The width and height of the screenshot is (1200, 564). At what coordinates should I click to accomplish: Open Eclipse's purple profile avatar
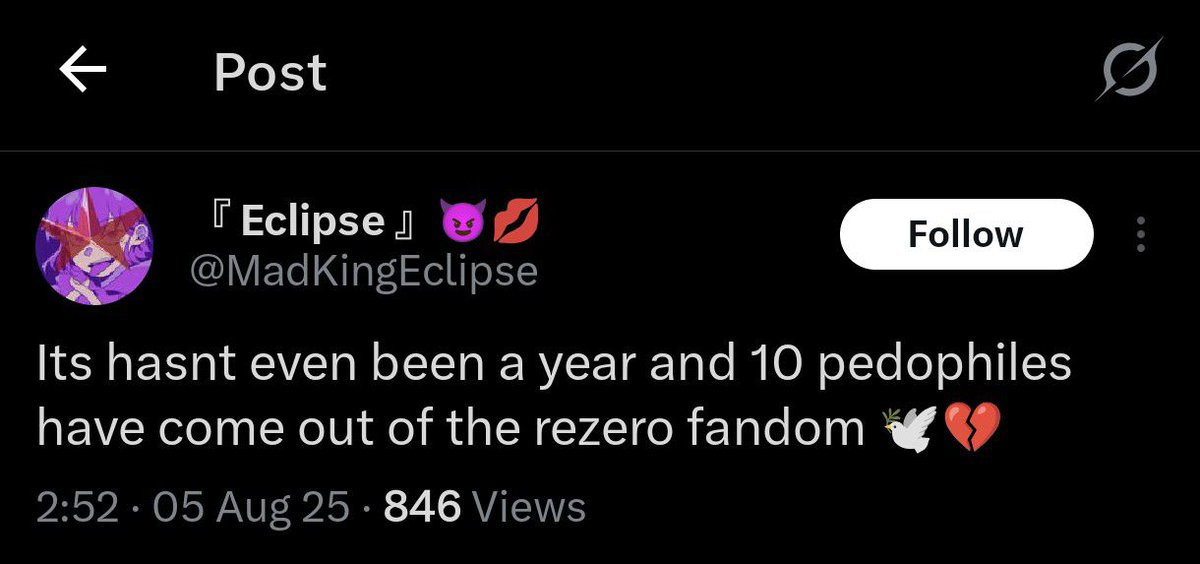pyautogui.click(x=93, y=243)
